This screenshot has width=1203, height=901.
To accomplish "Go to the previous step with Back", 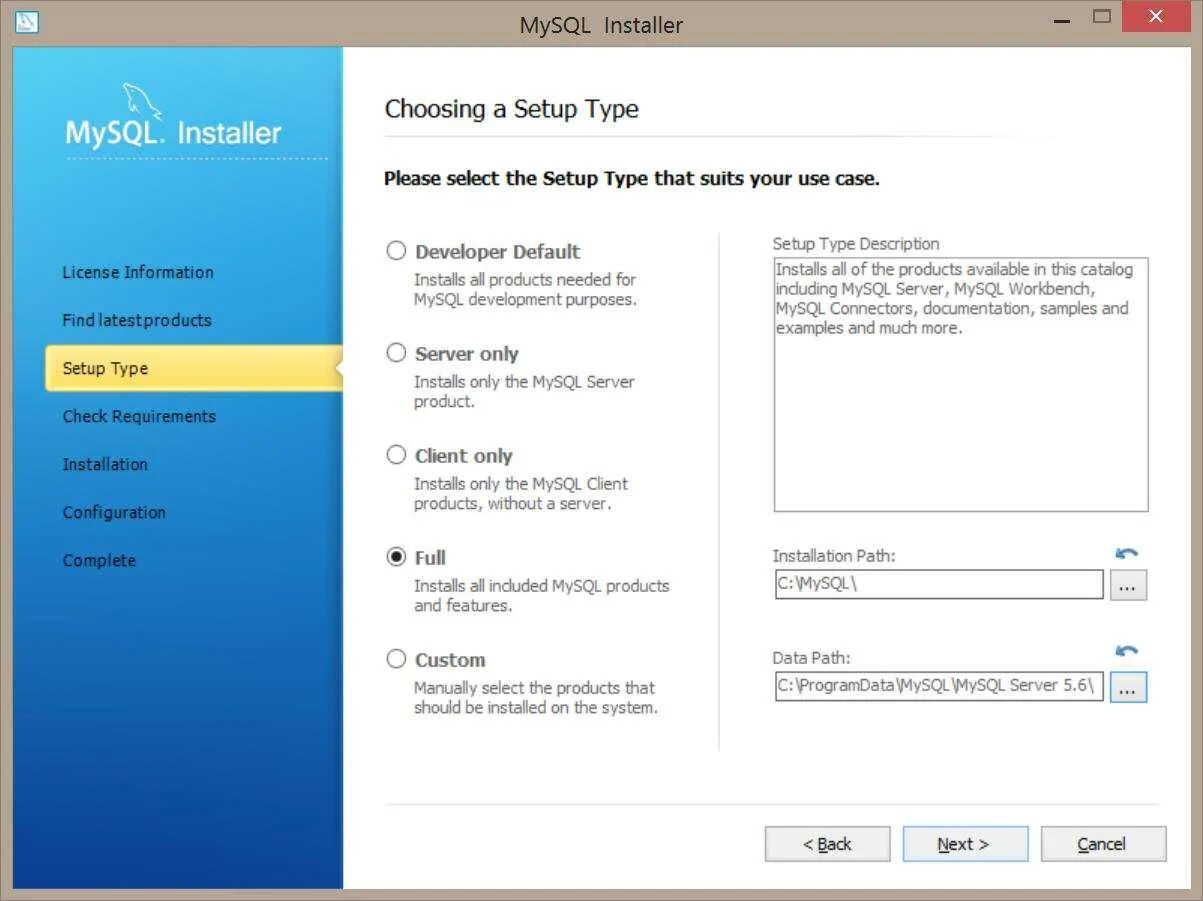I will [x=827, y=844].
